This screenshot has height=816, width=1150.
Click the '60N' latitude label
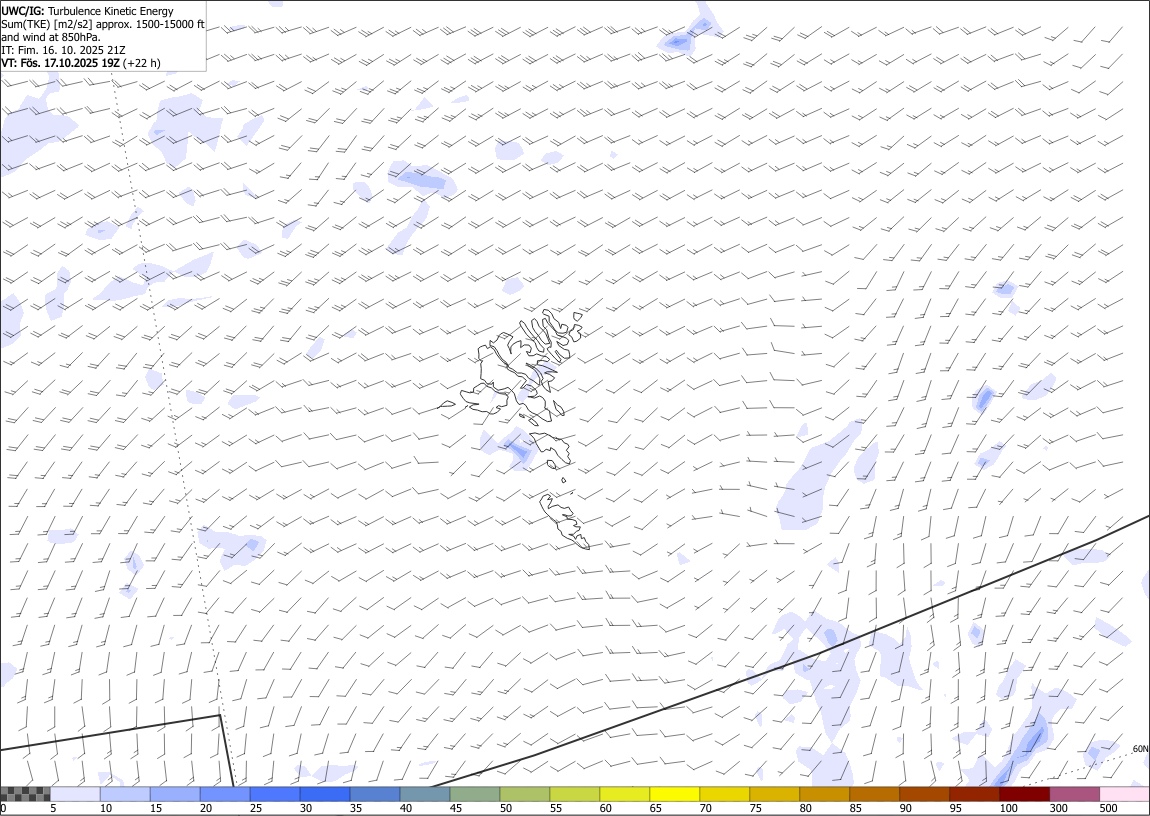point(1140,749)
